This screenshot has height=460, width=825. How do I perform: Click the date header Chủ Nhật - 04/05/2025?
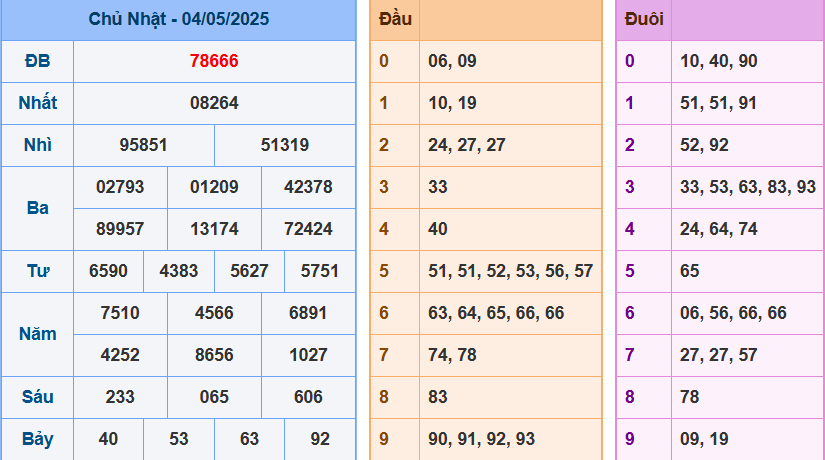(x=178, y=19)
